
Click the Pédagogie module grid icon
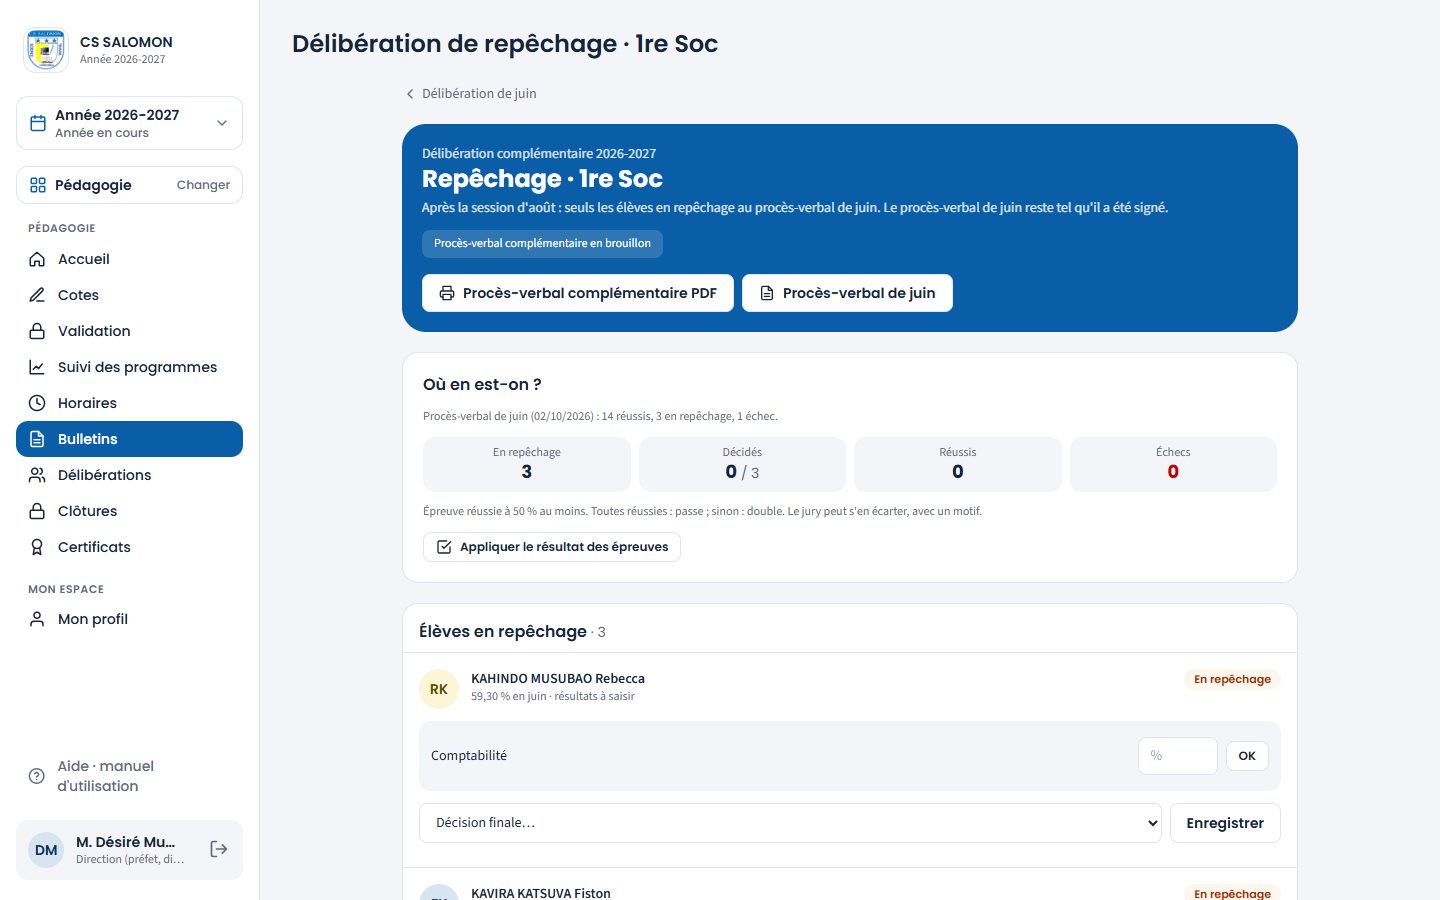point(38,185)
